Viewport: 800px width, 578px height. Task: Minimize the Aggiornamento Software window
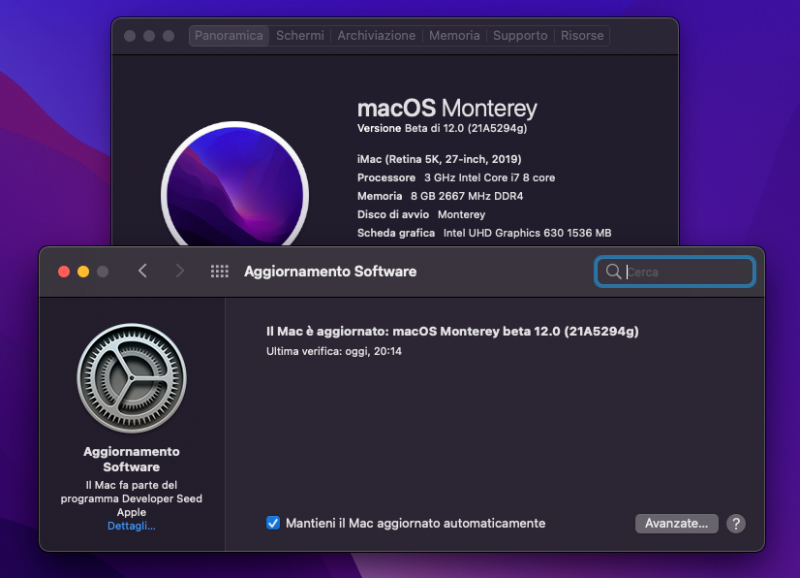83,271
